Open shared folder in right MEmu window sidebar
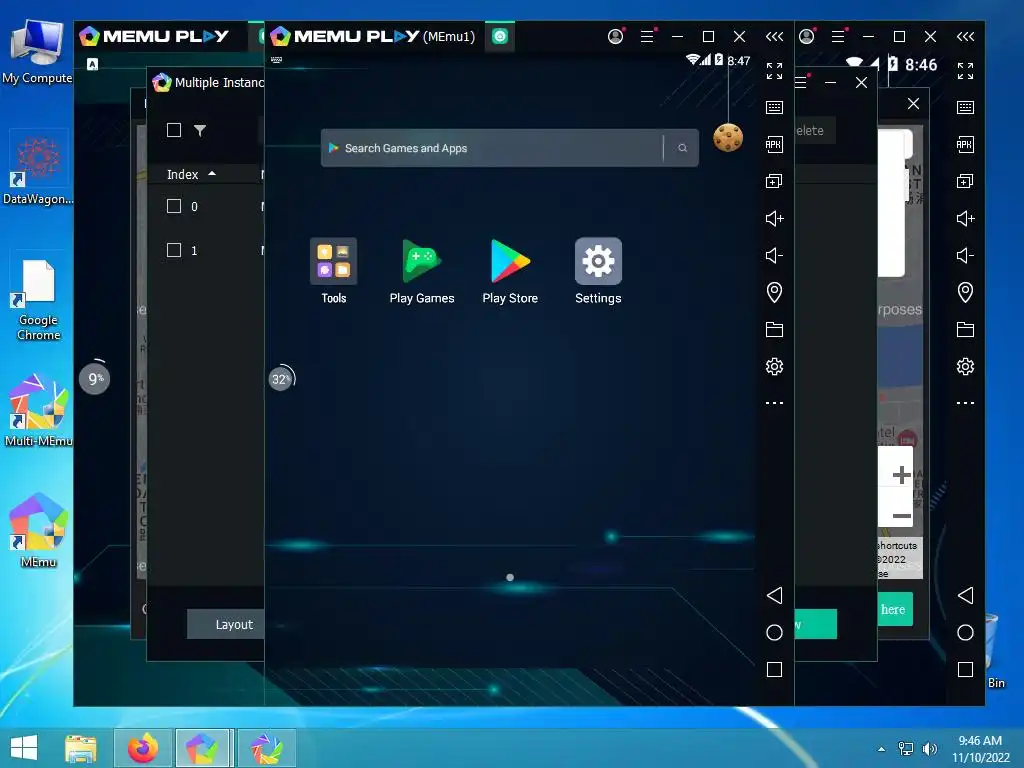This screenshot has width=1024, height=768. click(965, 329)
